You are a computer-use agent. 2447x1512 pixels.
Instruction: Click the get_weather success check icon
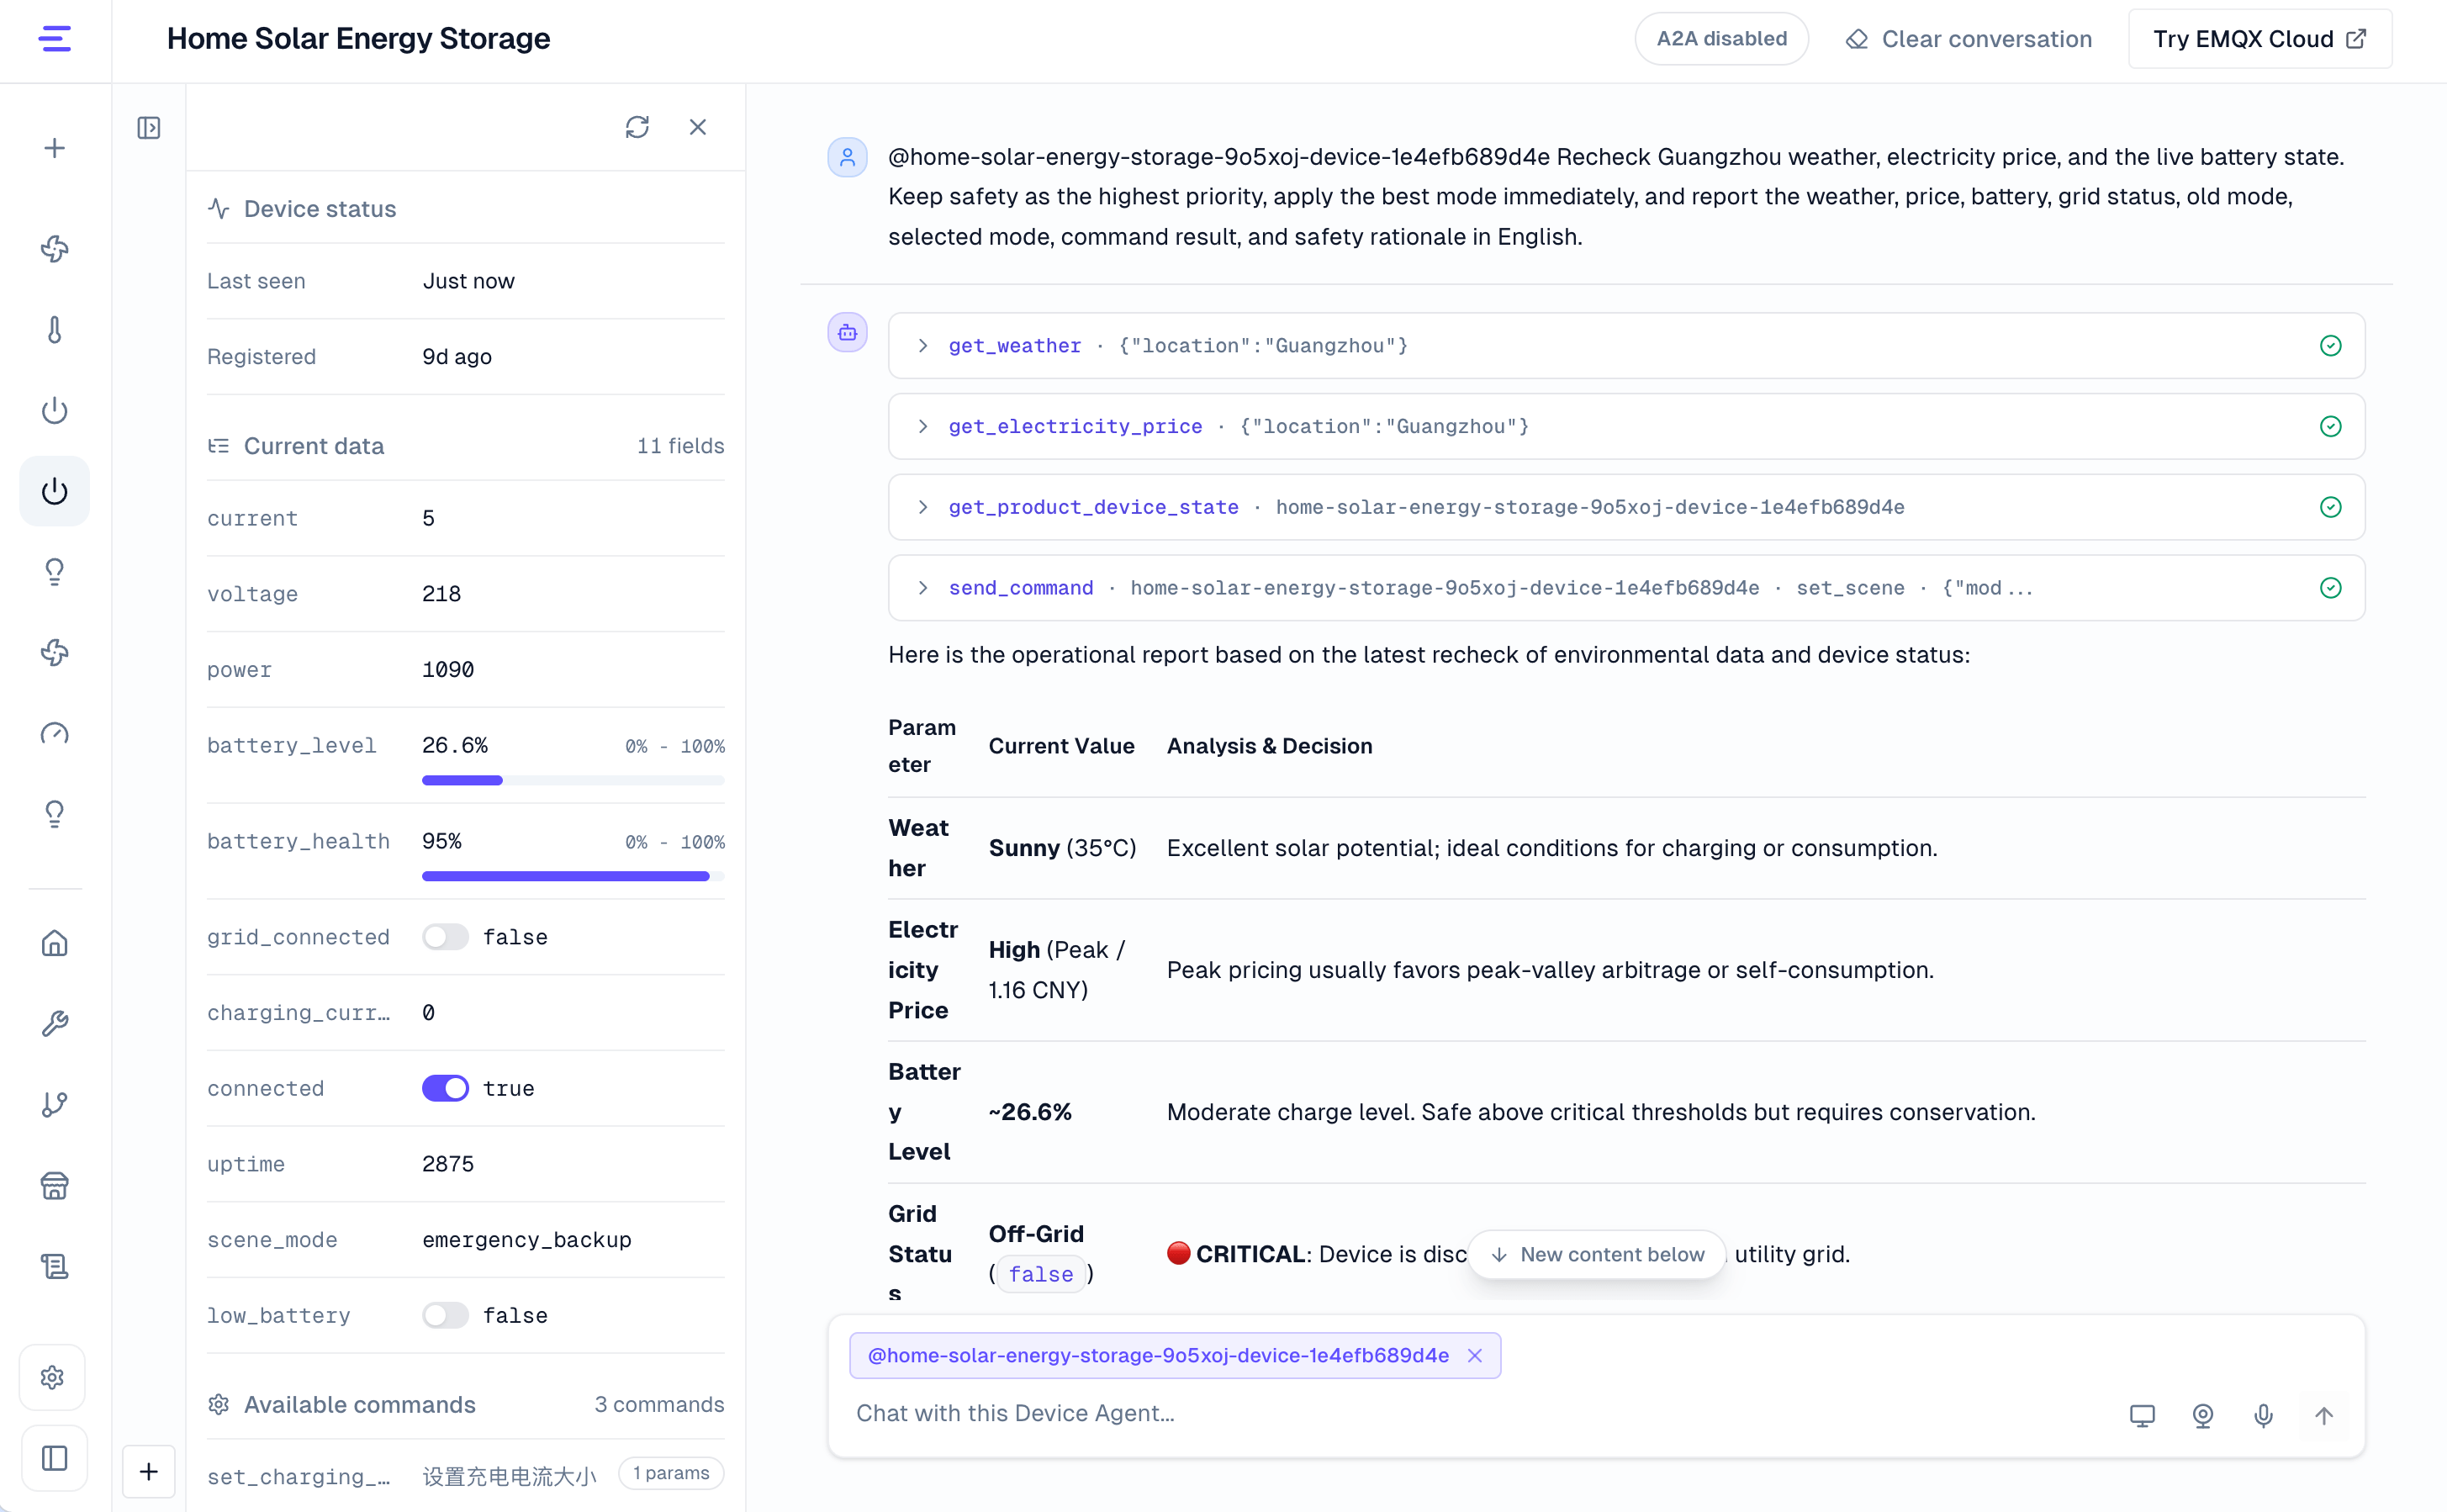[2331, 345]
